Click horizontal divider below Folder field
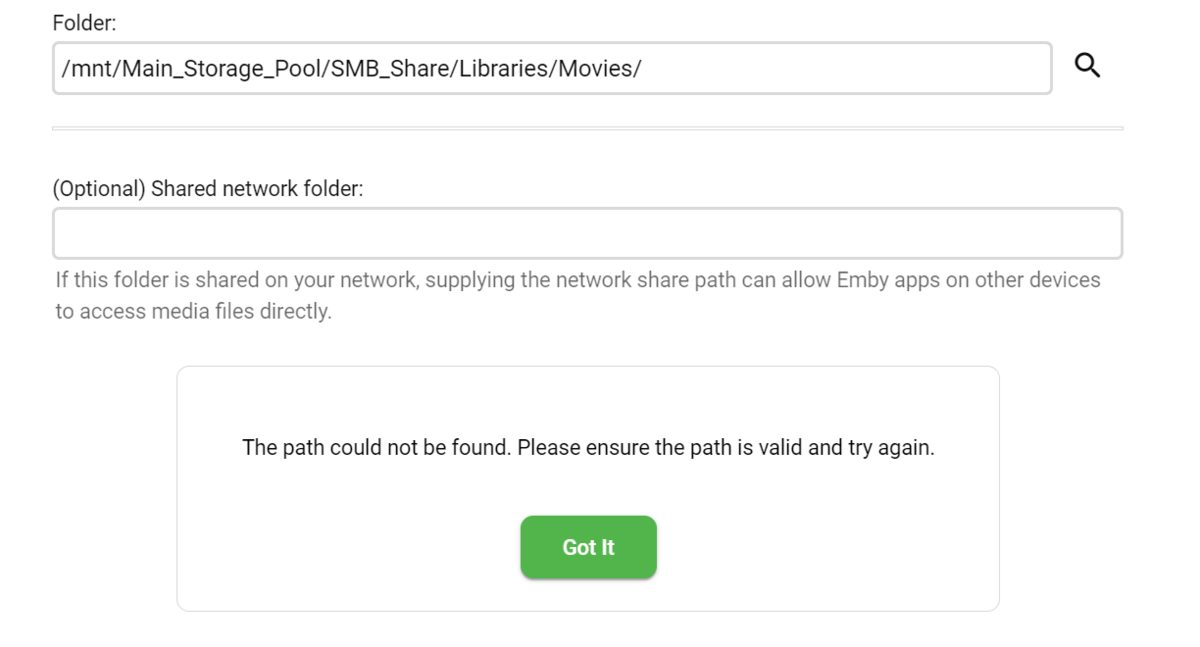Viewport: 1200px width, 647px height. (x=587, y=128)
